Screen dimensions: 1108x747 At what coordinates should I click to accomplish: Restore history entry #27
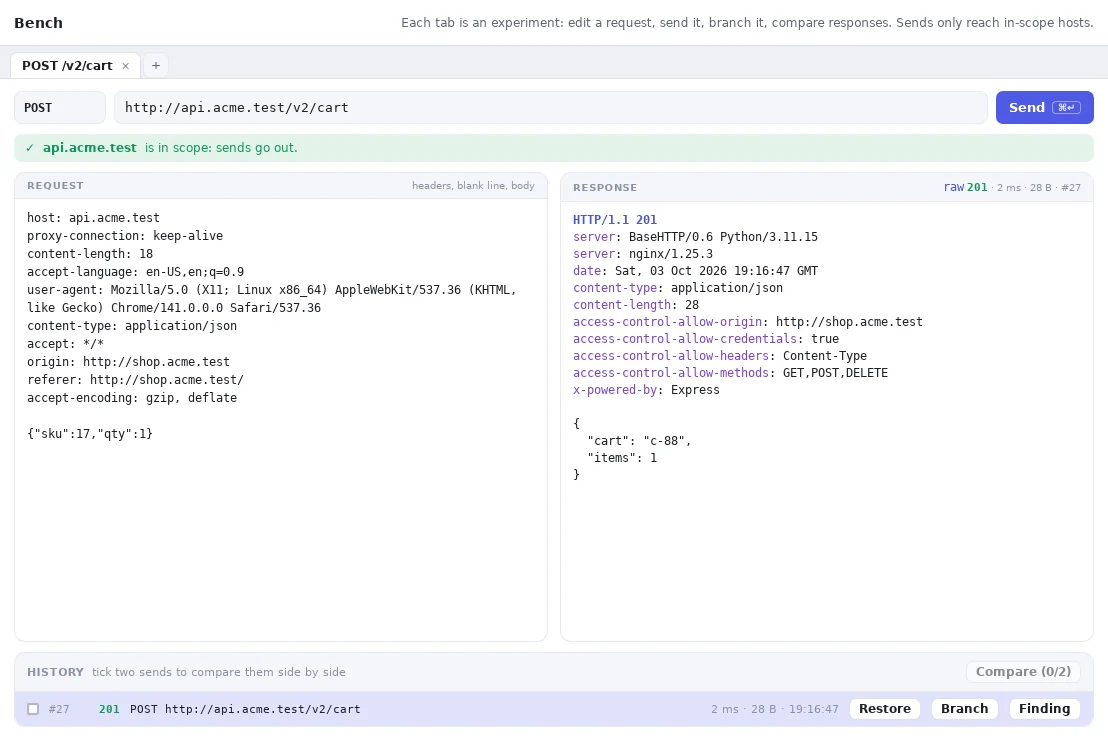[x=885, y=709]
